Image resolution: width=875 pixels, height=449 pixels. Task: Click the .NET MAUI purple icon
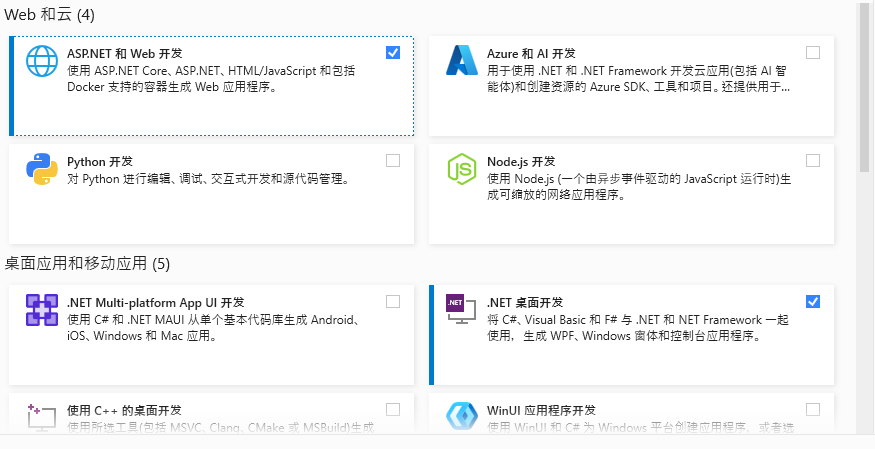click(42, 310)
